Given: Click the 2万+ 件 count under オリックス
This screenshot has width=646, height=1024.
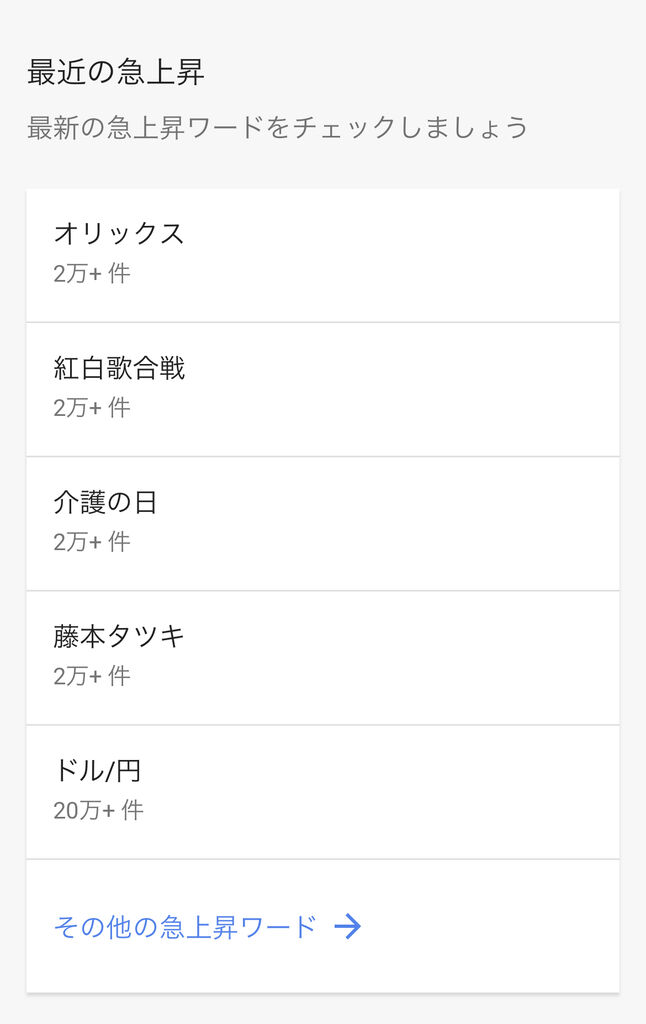Looking at the screenshot, I should [92, 274].
